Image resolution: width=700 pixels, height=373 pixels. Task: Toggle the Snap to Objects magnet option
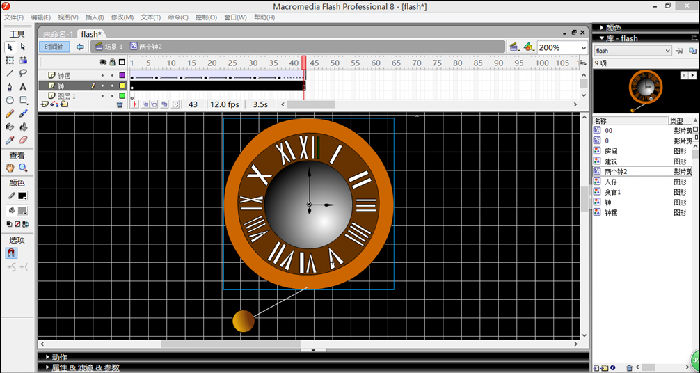coord(12,253)
